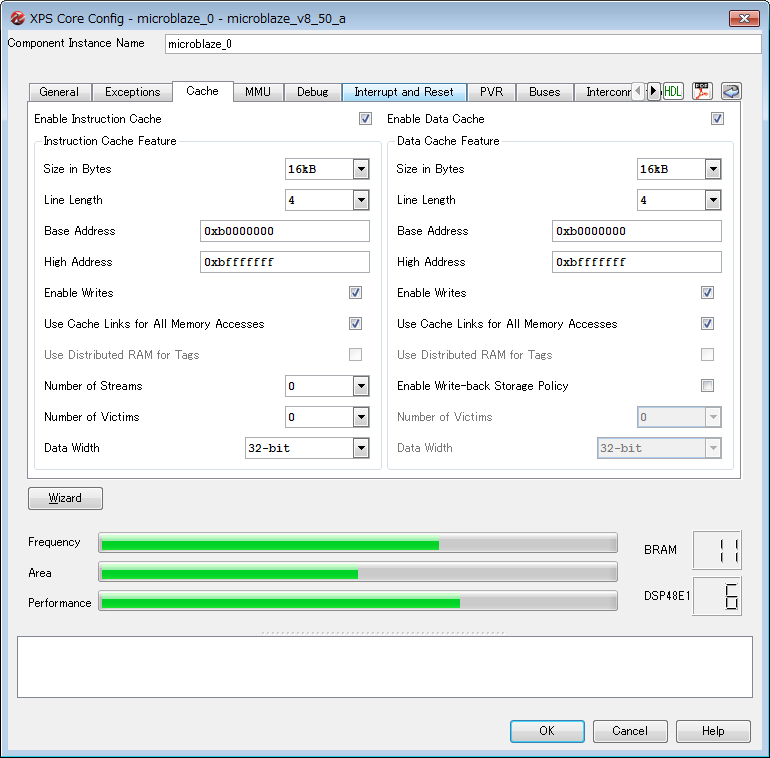
Task: Expand the Number of Streams dropdown
Action: 360,386
